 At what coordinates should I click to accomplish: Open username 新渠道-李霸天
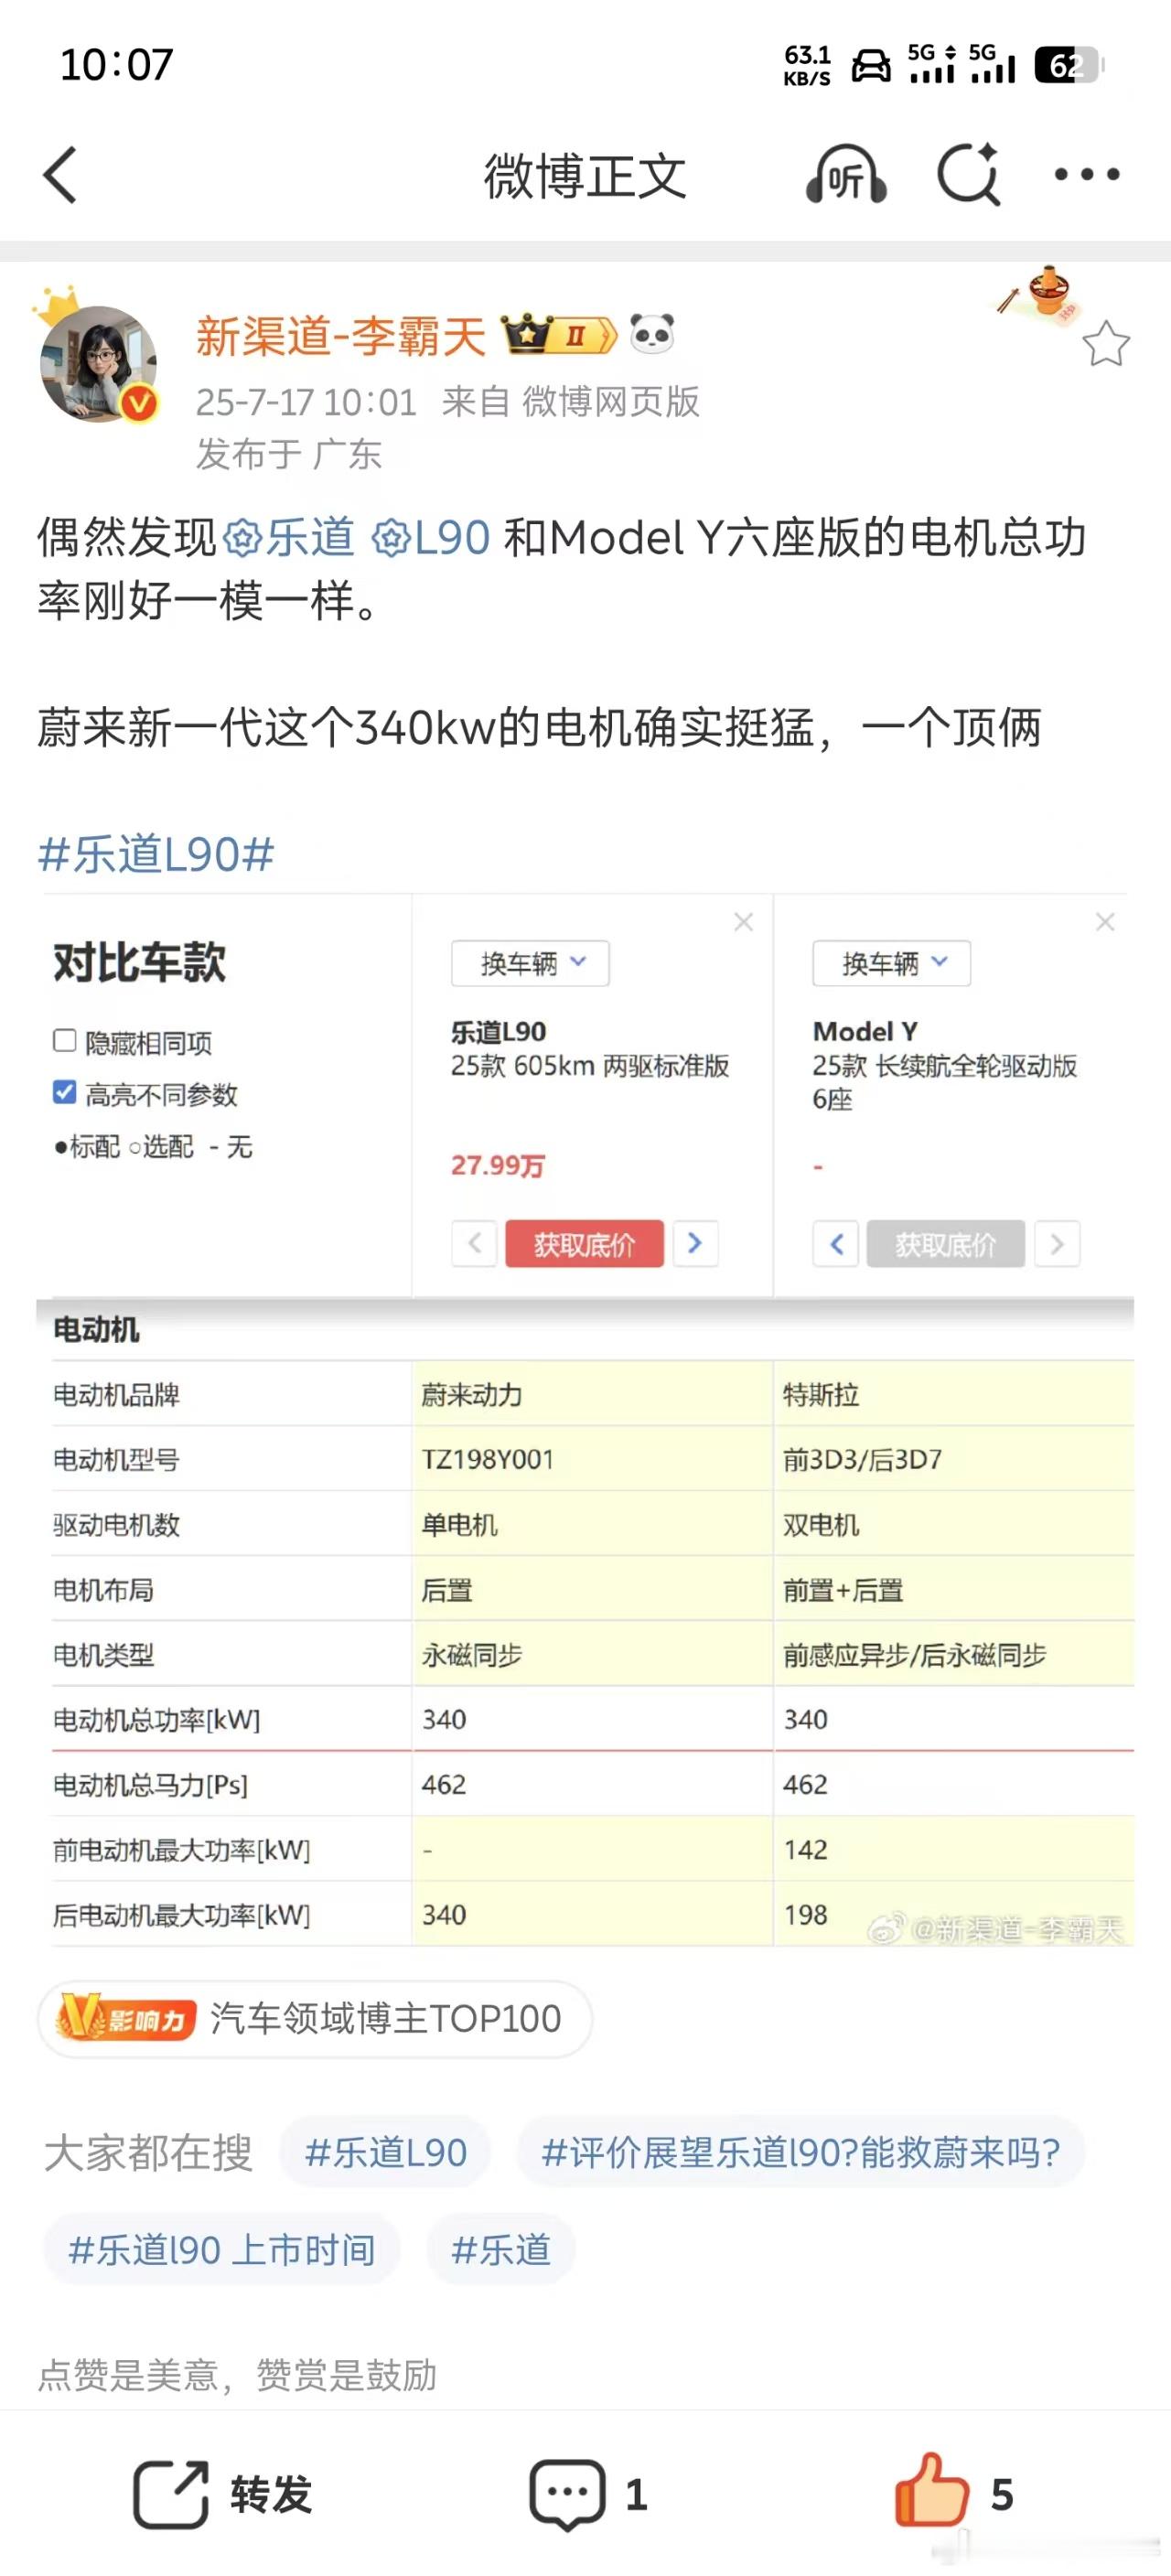[340, 336]
